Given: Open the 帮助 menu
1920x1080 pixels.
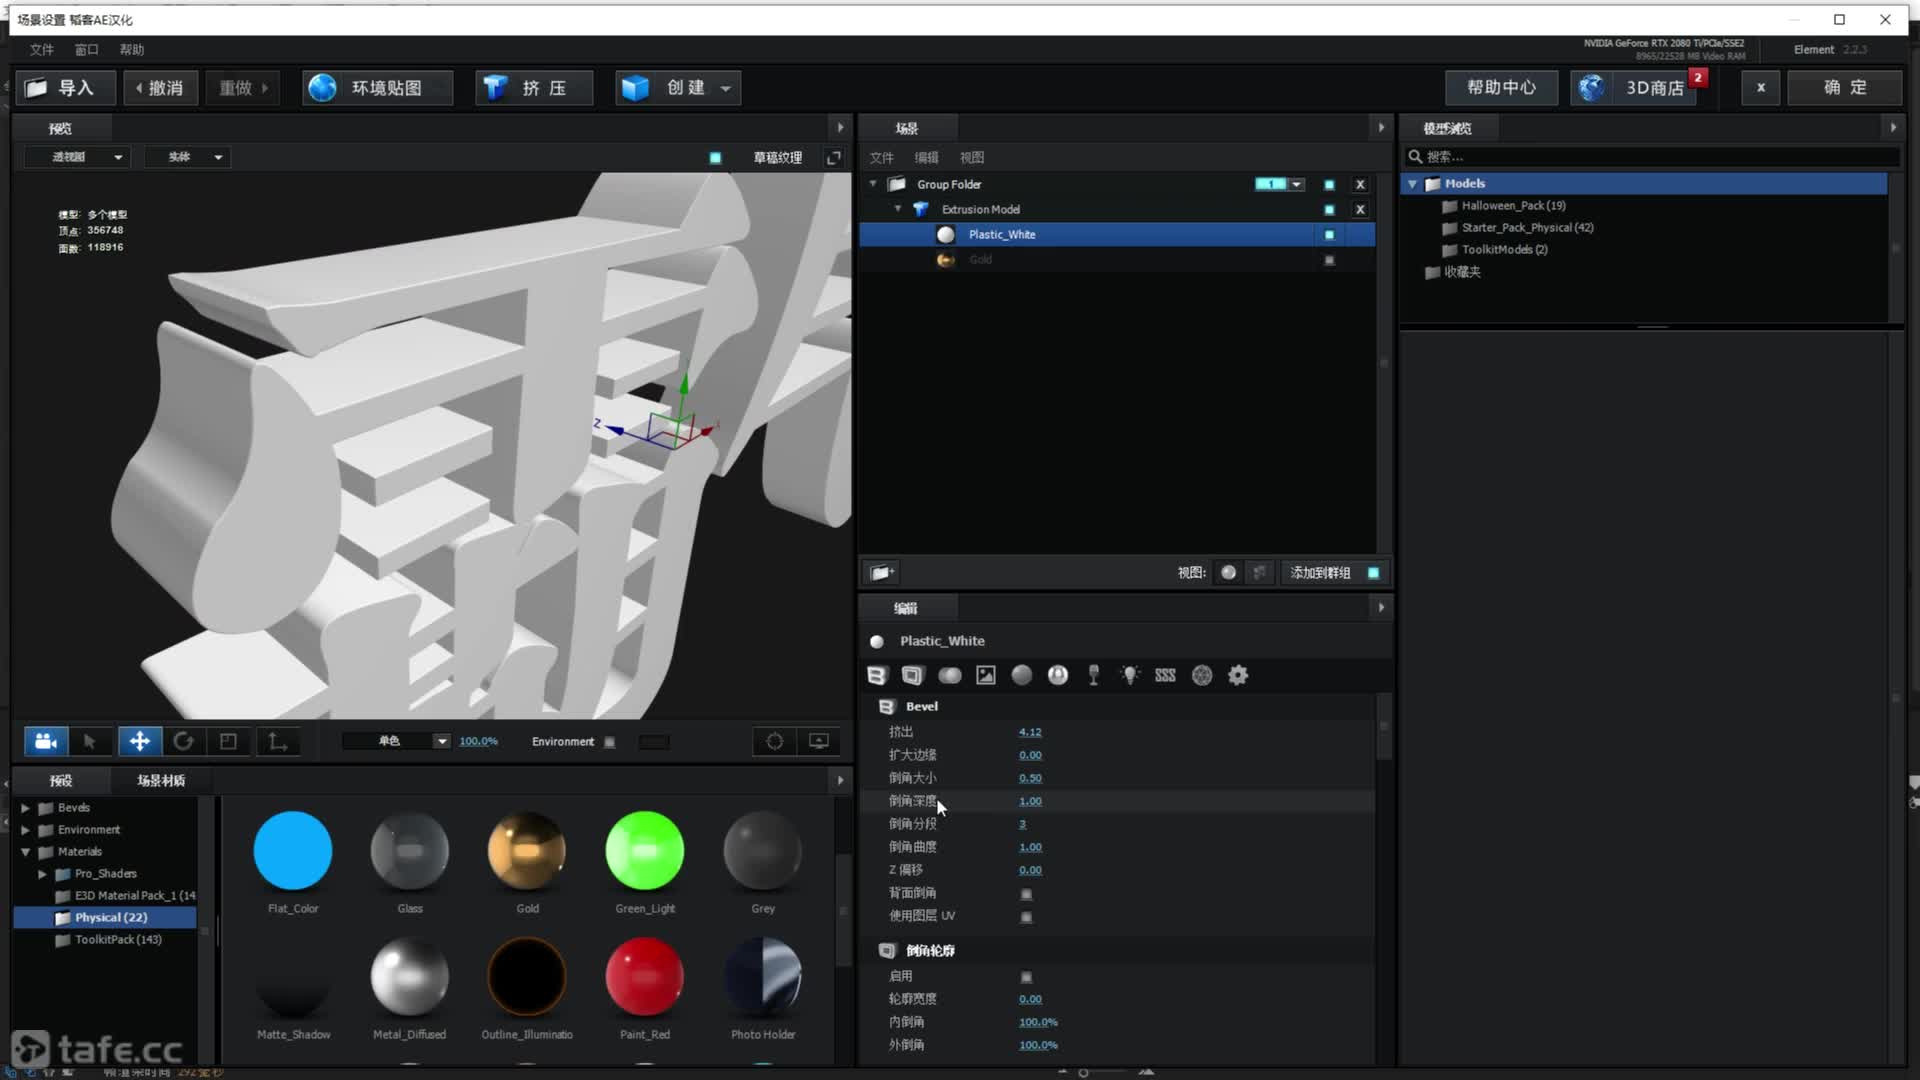Looking at the screenshot, I should [132, 49].
